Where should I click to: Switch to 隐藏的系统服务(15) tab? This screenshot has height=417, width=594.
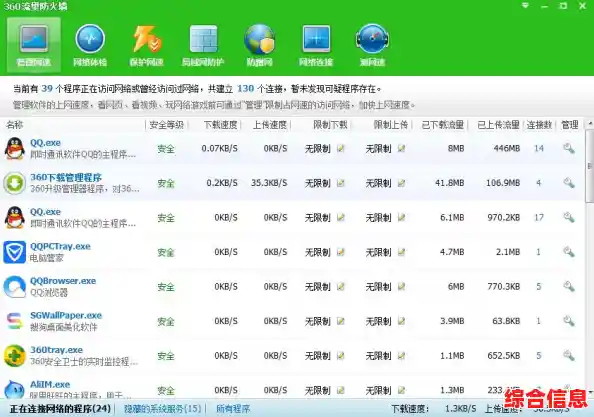163,409
